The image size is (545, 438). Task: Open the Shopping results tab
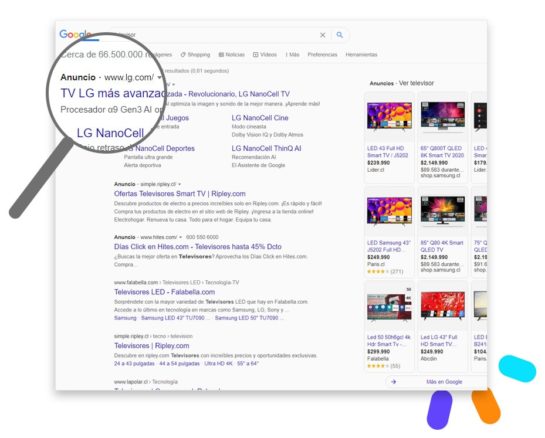pos(195,55)
